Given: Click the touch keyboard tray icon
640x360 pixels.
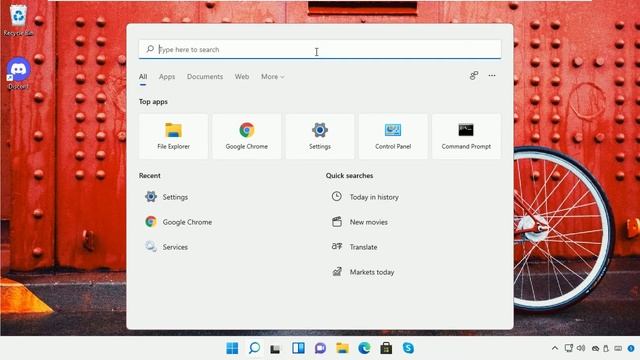Looking at the screenshot, I should (618, 349).
